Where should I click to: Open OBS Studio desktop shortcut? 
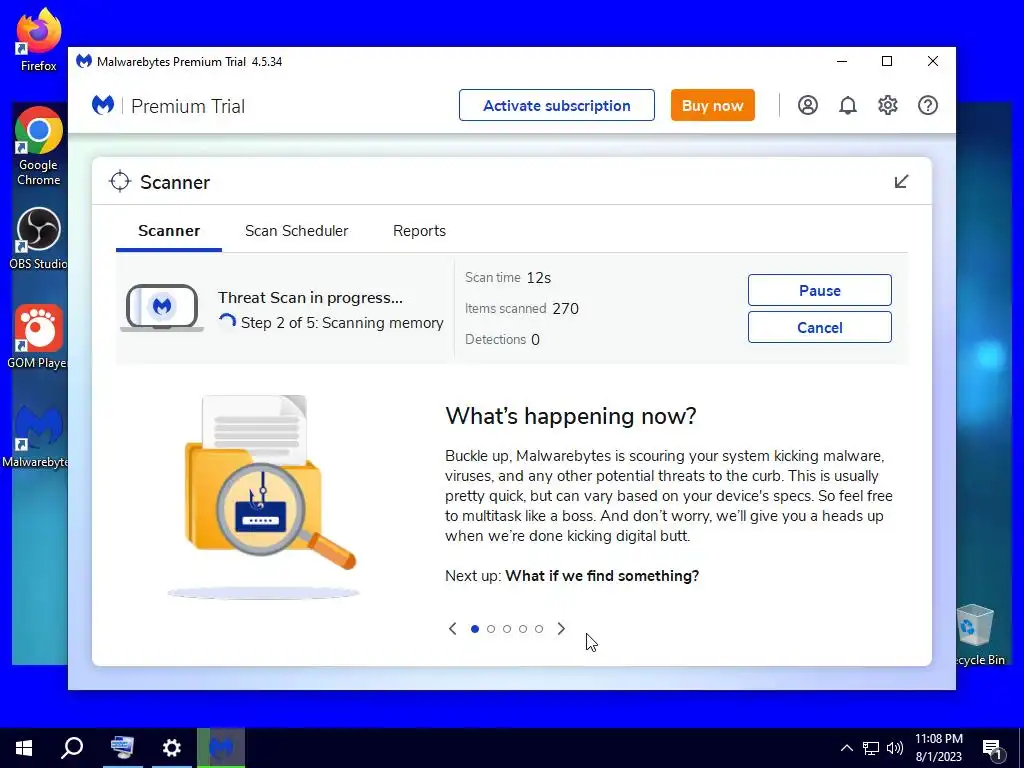coord(39,239)
